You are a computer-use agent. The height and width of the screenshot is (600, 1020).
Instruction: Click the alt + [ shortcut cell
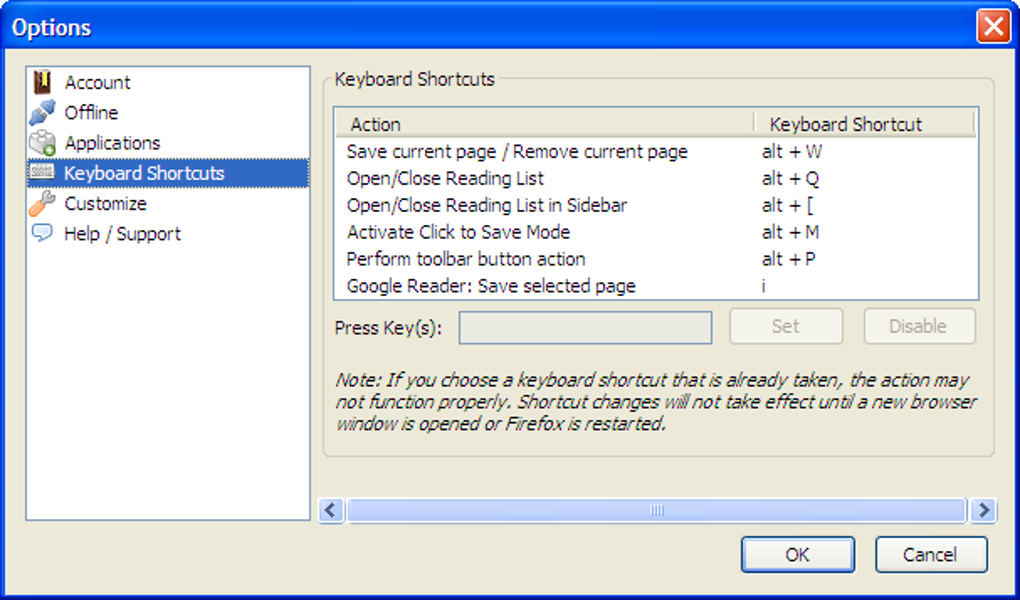point(787,205)
